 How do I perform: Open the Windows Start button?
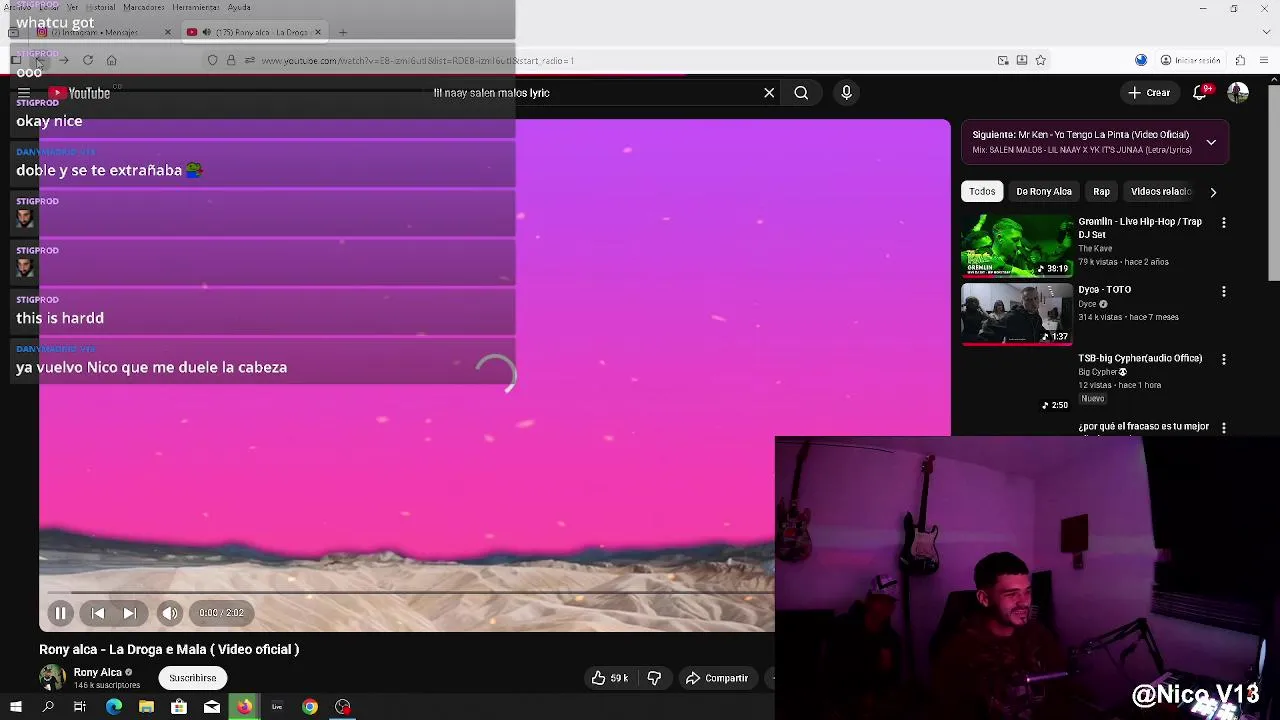coord(15,707)
